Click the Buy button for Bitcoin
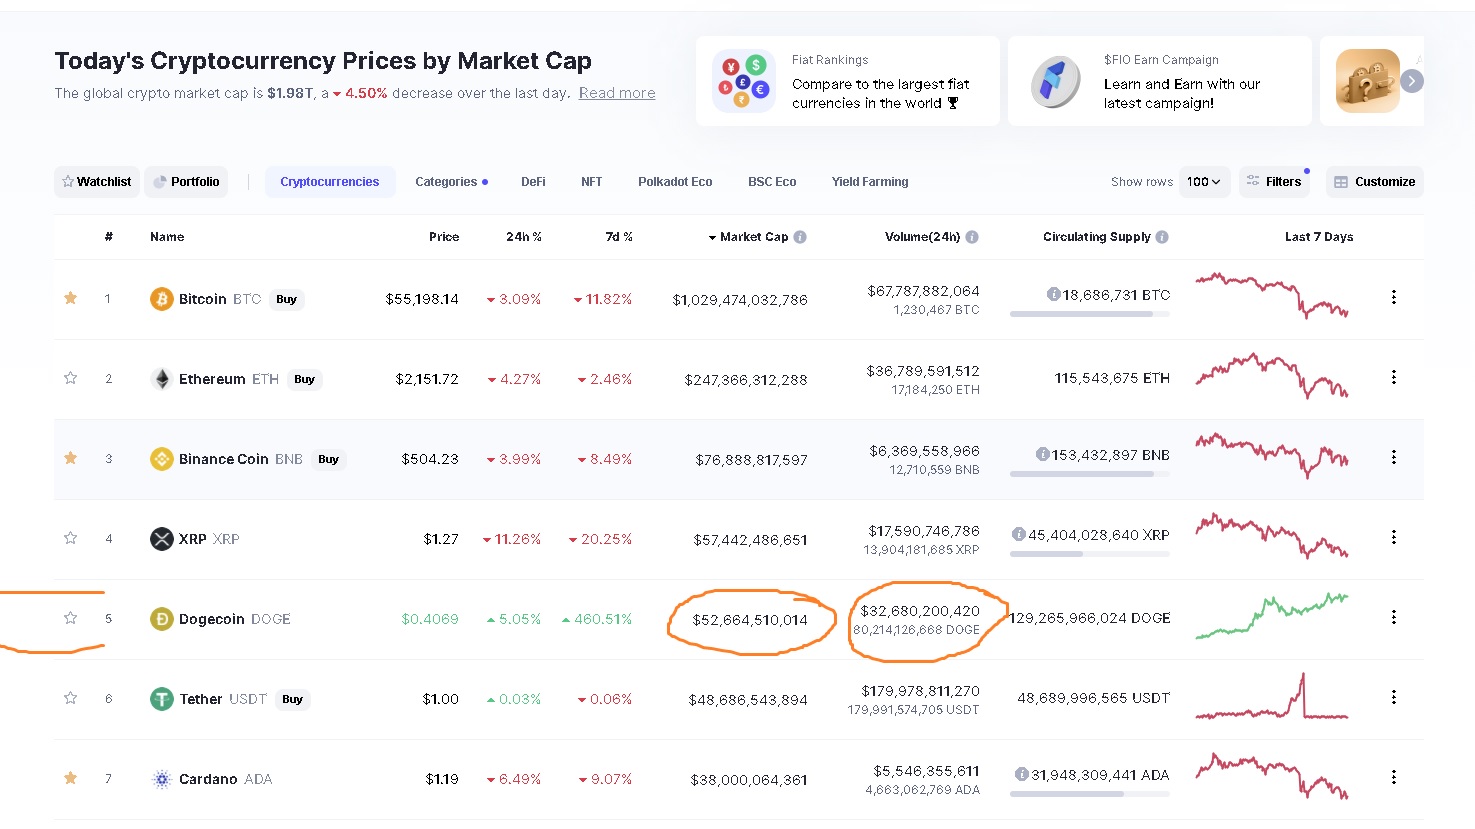Viewport: 1475px width, 829px height. 287,299
